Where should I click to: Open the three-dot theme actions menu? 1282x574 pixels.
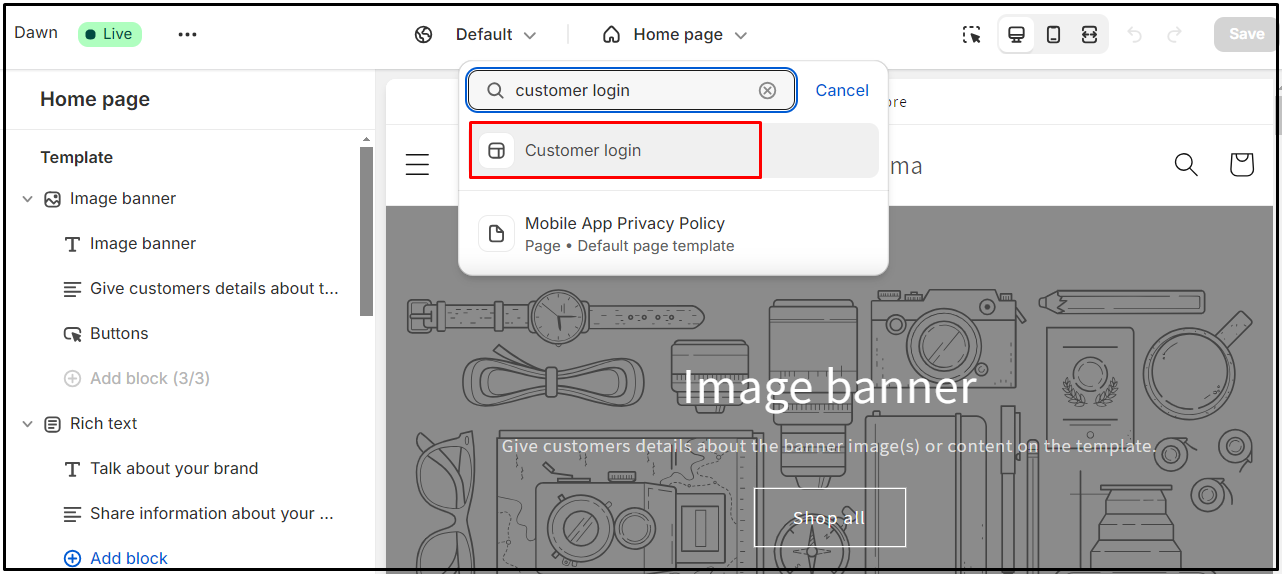(187, 34)
